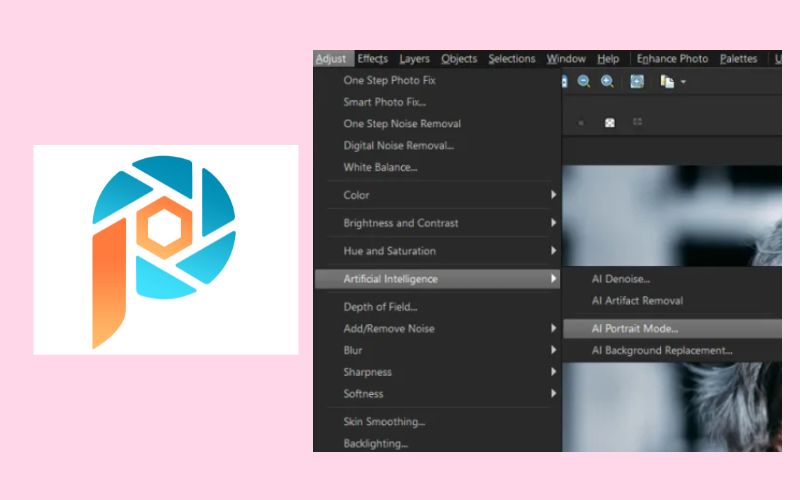
Task: Expand Add/Remove Noise submenu
Action: [x=437, y=329]
